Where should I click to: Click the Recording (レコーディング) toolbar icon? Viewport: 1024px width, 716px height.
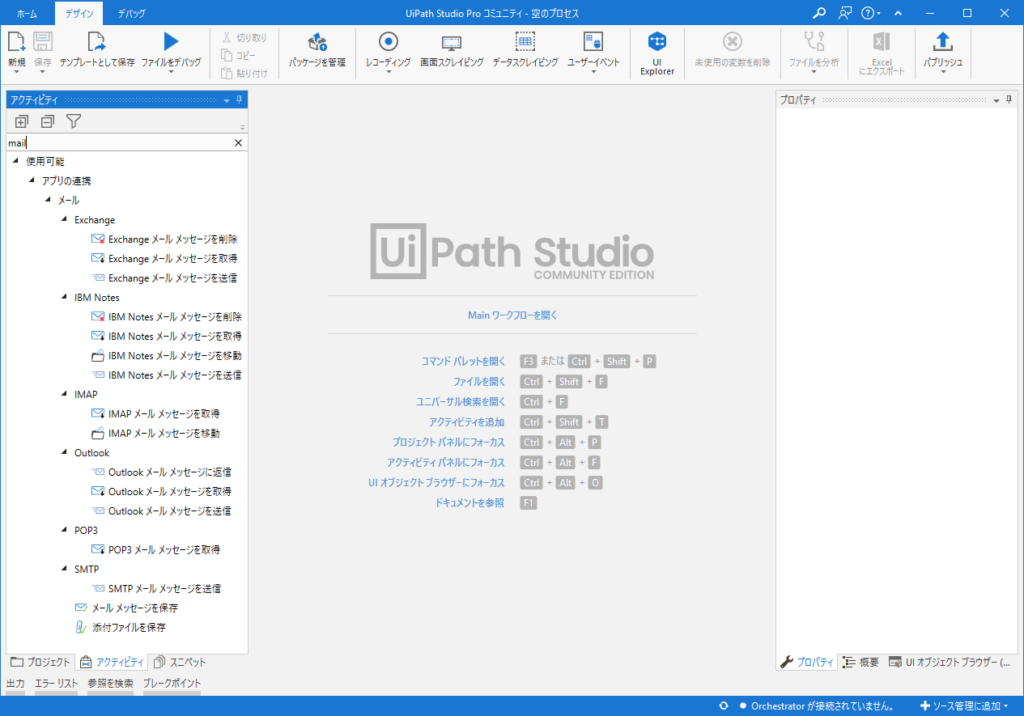tap(388, 42)
